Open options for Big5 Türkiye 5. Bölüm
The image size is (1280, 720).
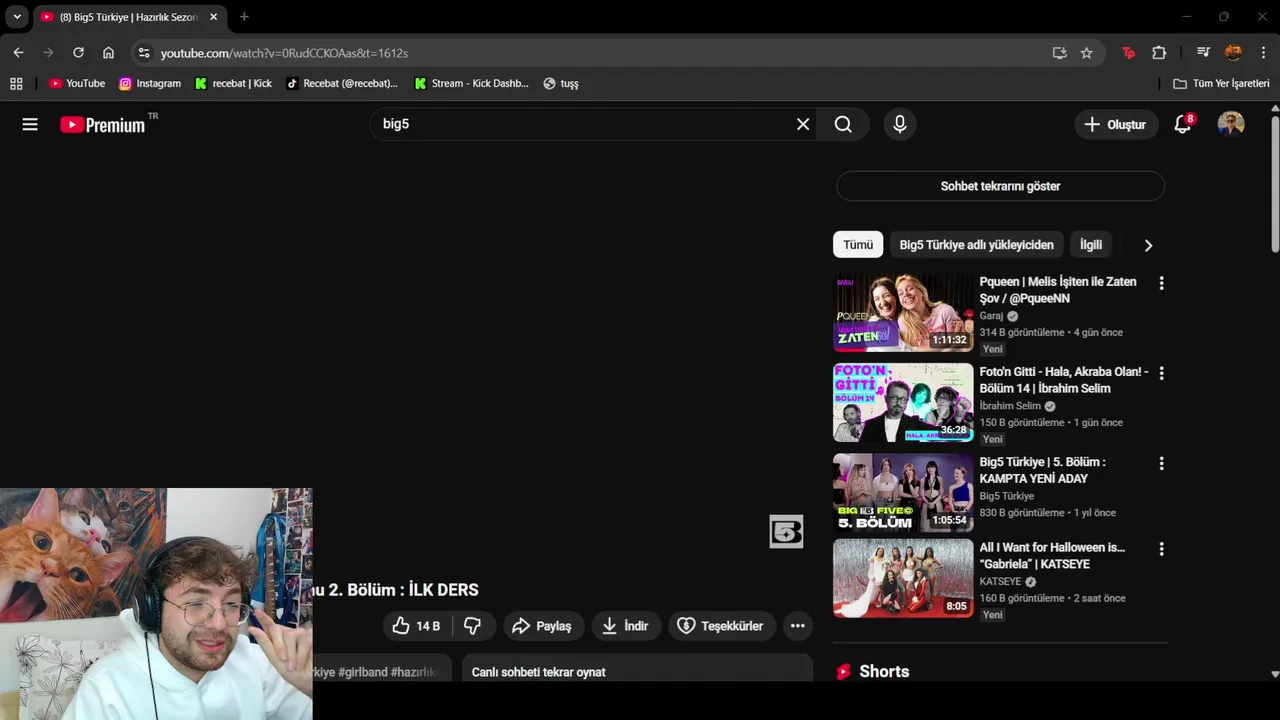[x=1161, y=464]
